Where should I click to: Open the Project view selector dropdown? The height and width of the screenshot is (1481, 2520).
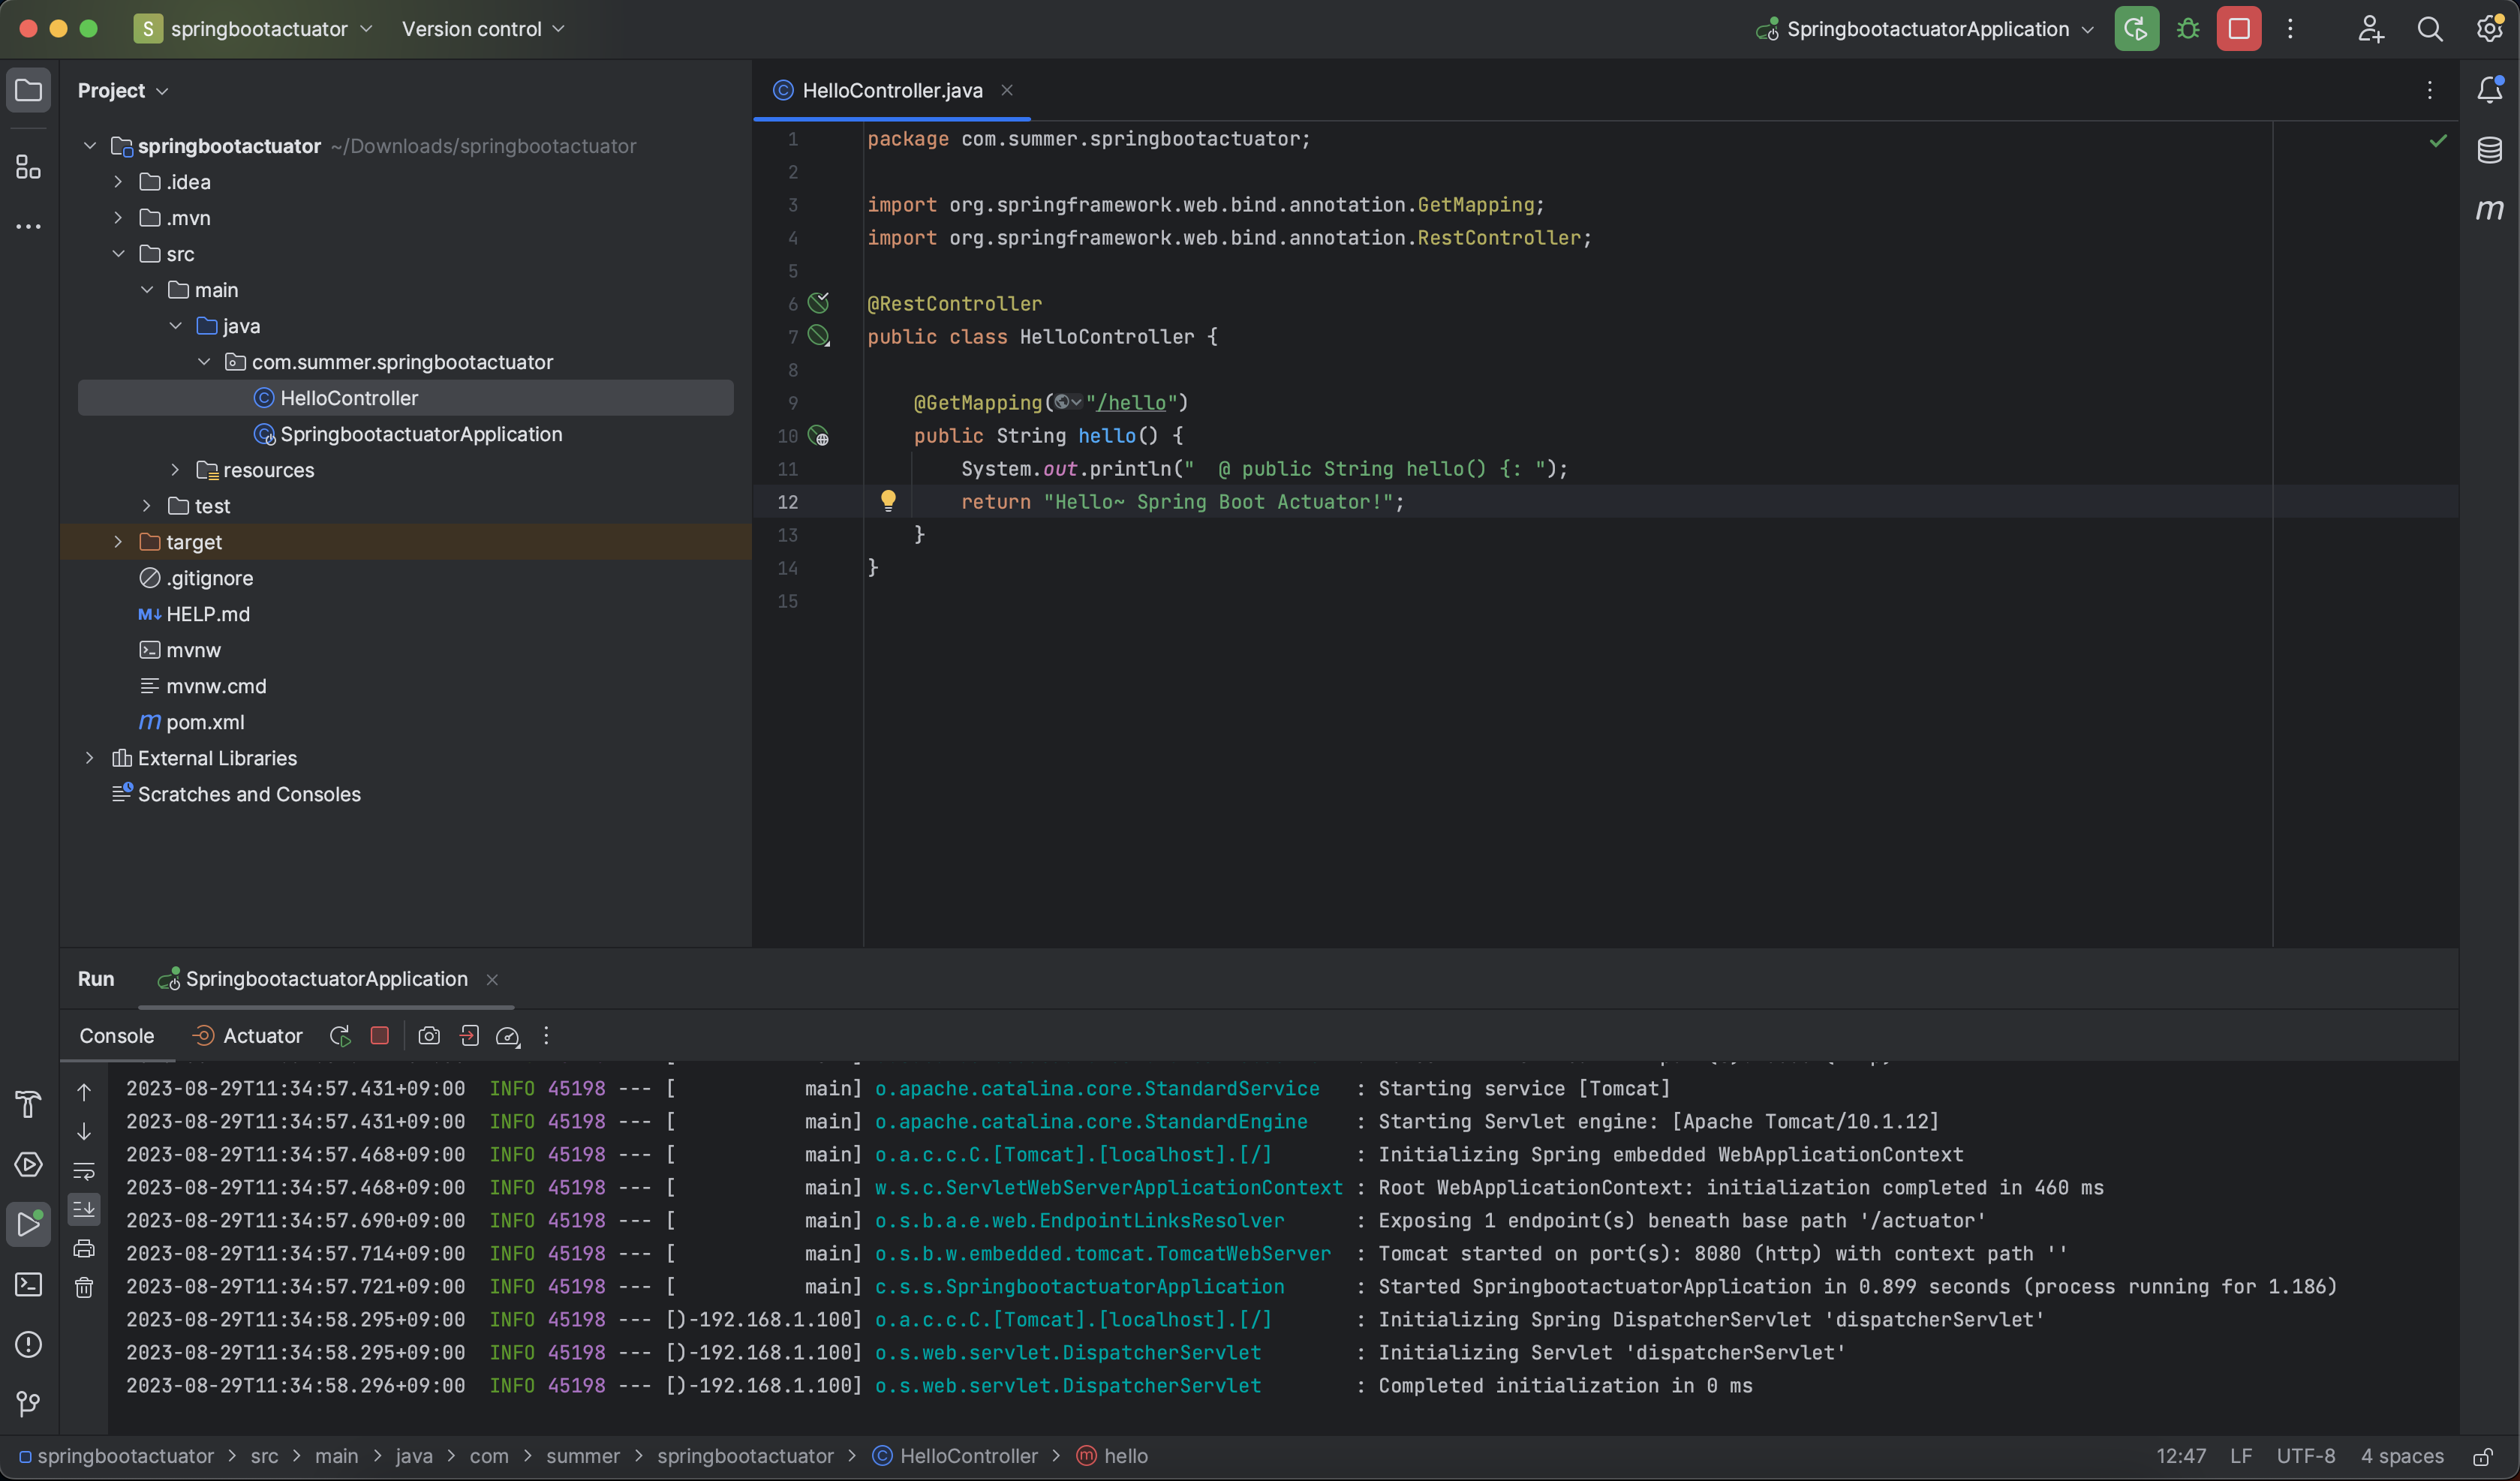pyautogui.click(x=123, y=91)
